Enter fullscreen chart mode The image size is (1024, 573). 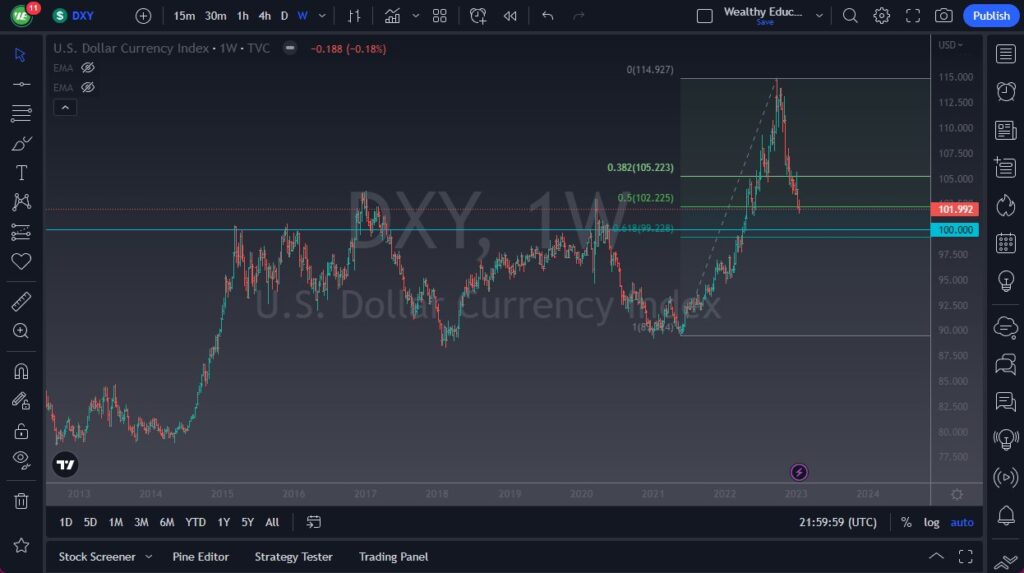click(912, 16)
